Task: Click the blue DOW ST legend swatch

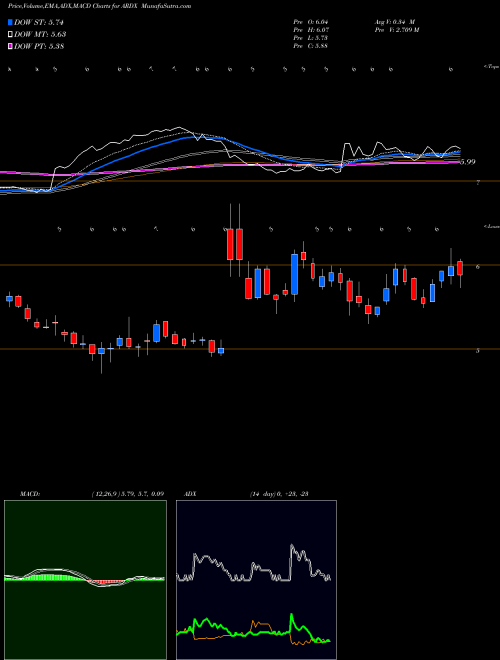Action: coord(11,22)
